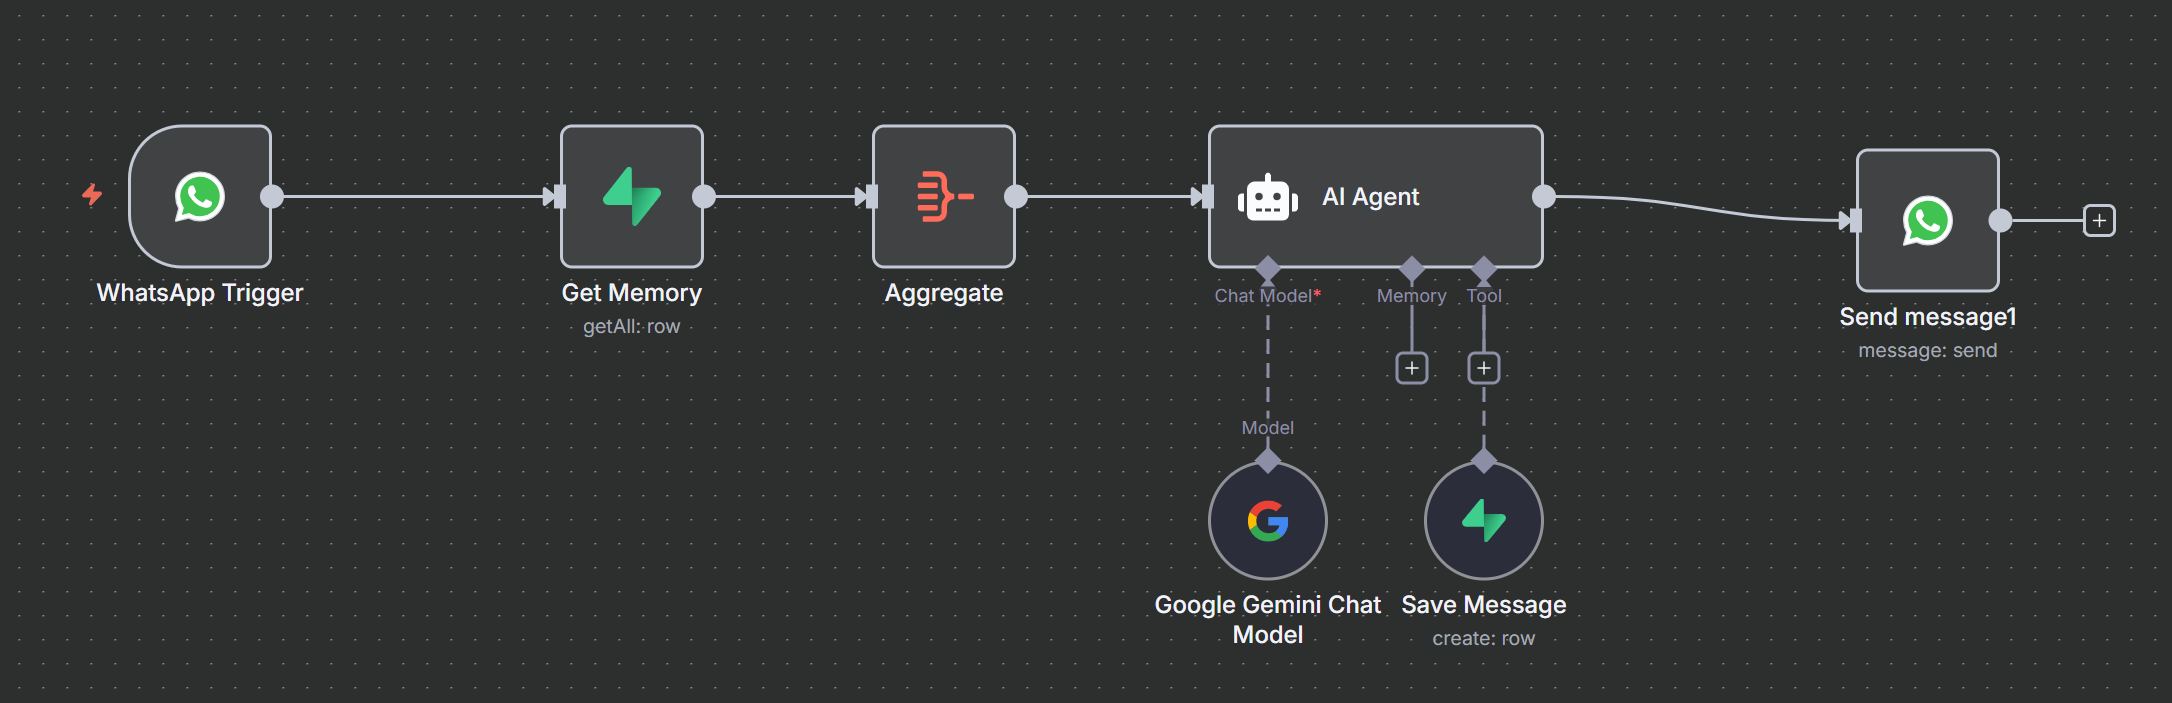
Task: Select the Send message1 WhatsApp node
Action: [1927, 221]
